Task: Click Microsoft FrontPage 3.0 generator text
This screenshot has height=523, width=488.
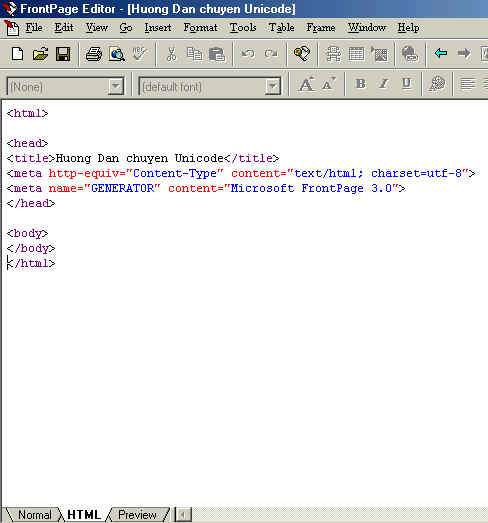Action: (x=311, y=188)
